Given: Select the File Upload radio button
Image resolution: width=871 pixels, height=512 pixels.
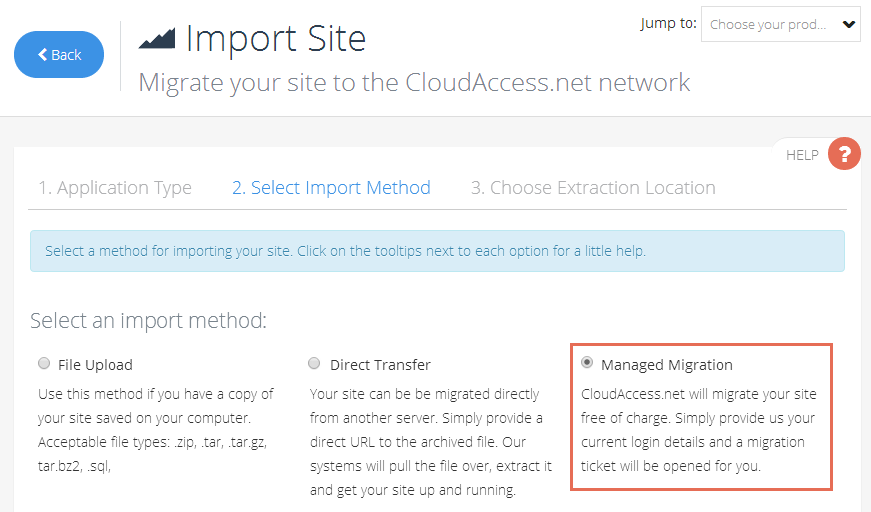Looking at the screenshot, I should [x=44, y=363].
